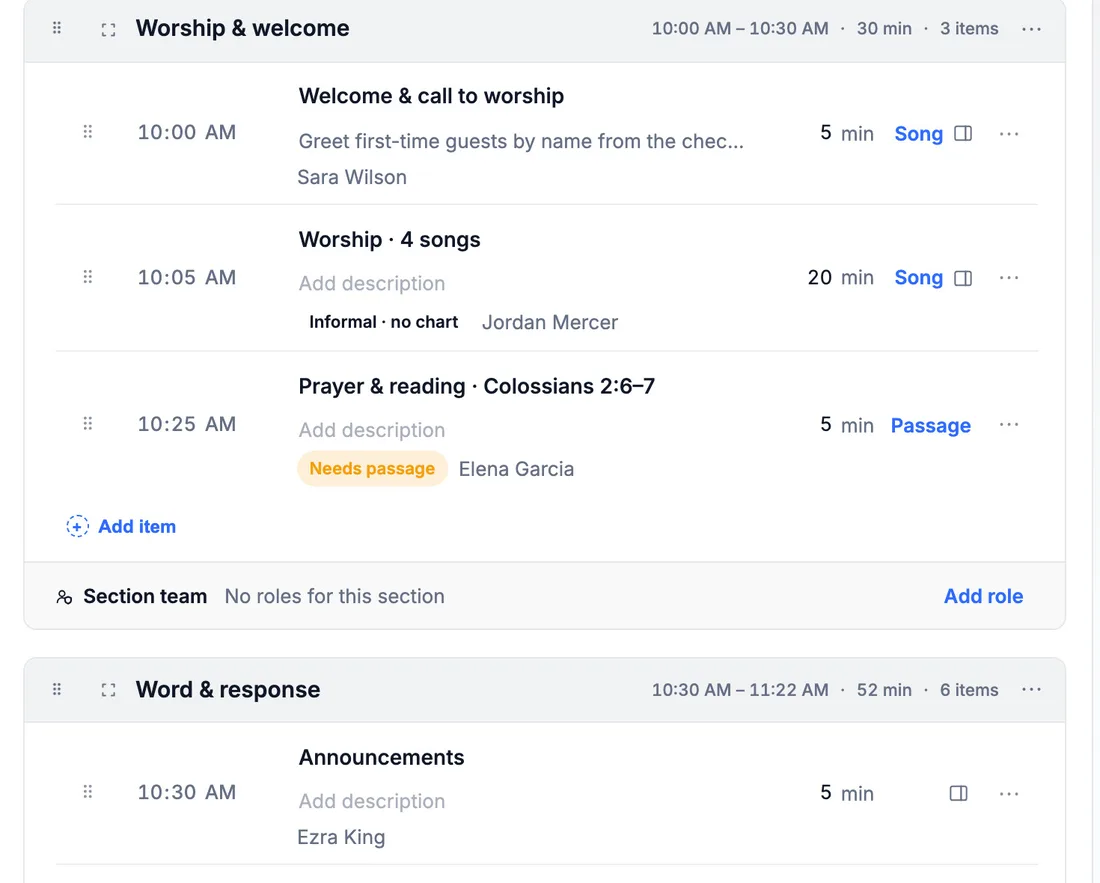The image size is (1100, 883).
Task: Click the Greet first-time guests description text
Action: [x=521, y=141]
